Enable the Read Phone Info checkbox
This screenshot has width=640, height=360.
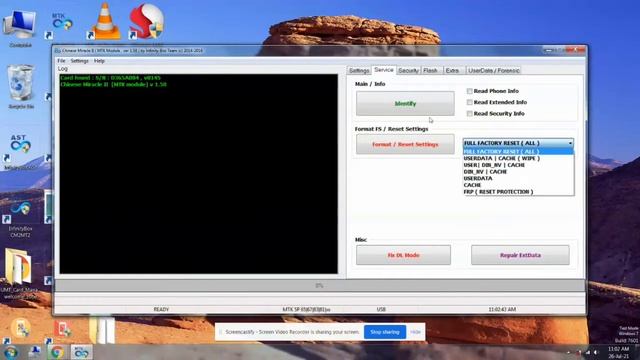point(469,91)
